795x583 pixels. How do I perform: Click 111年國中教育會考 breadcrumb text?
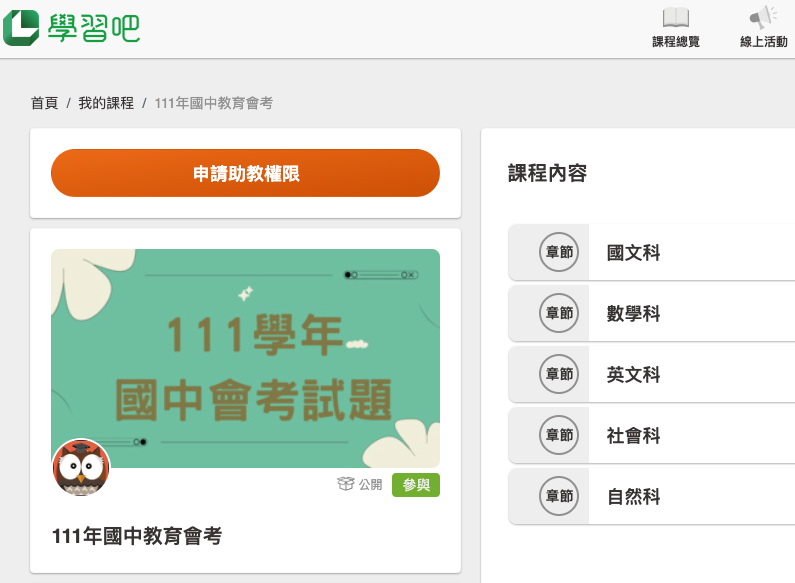coord(213,103)
